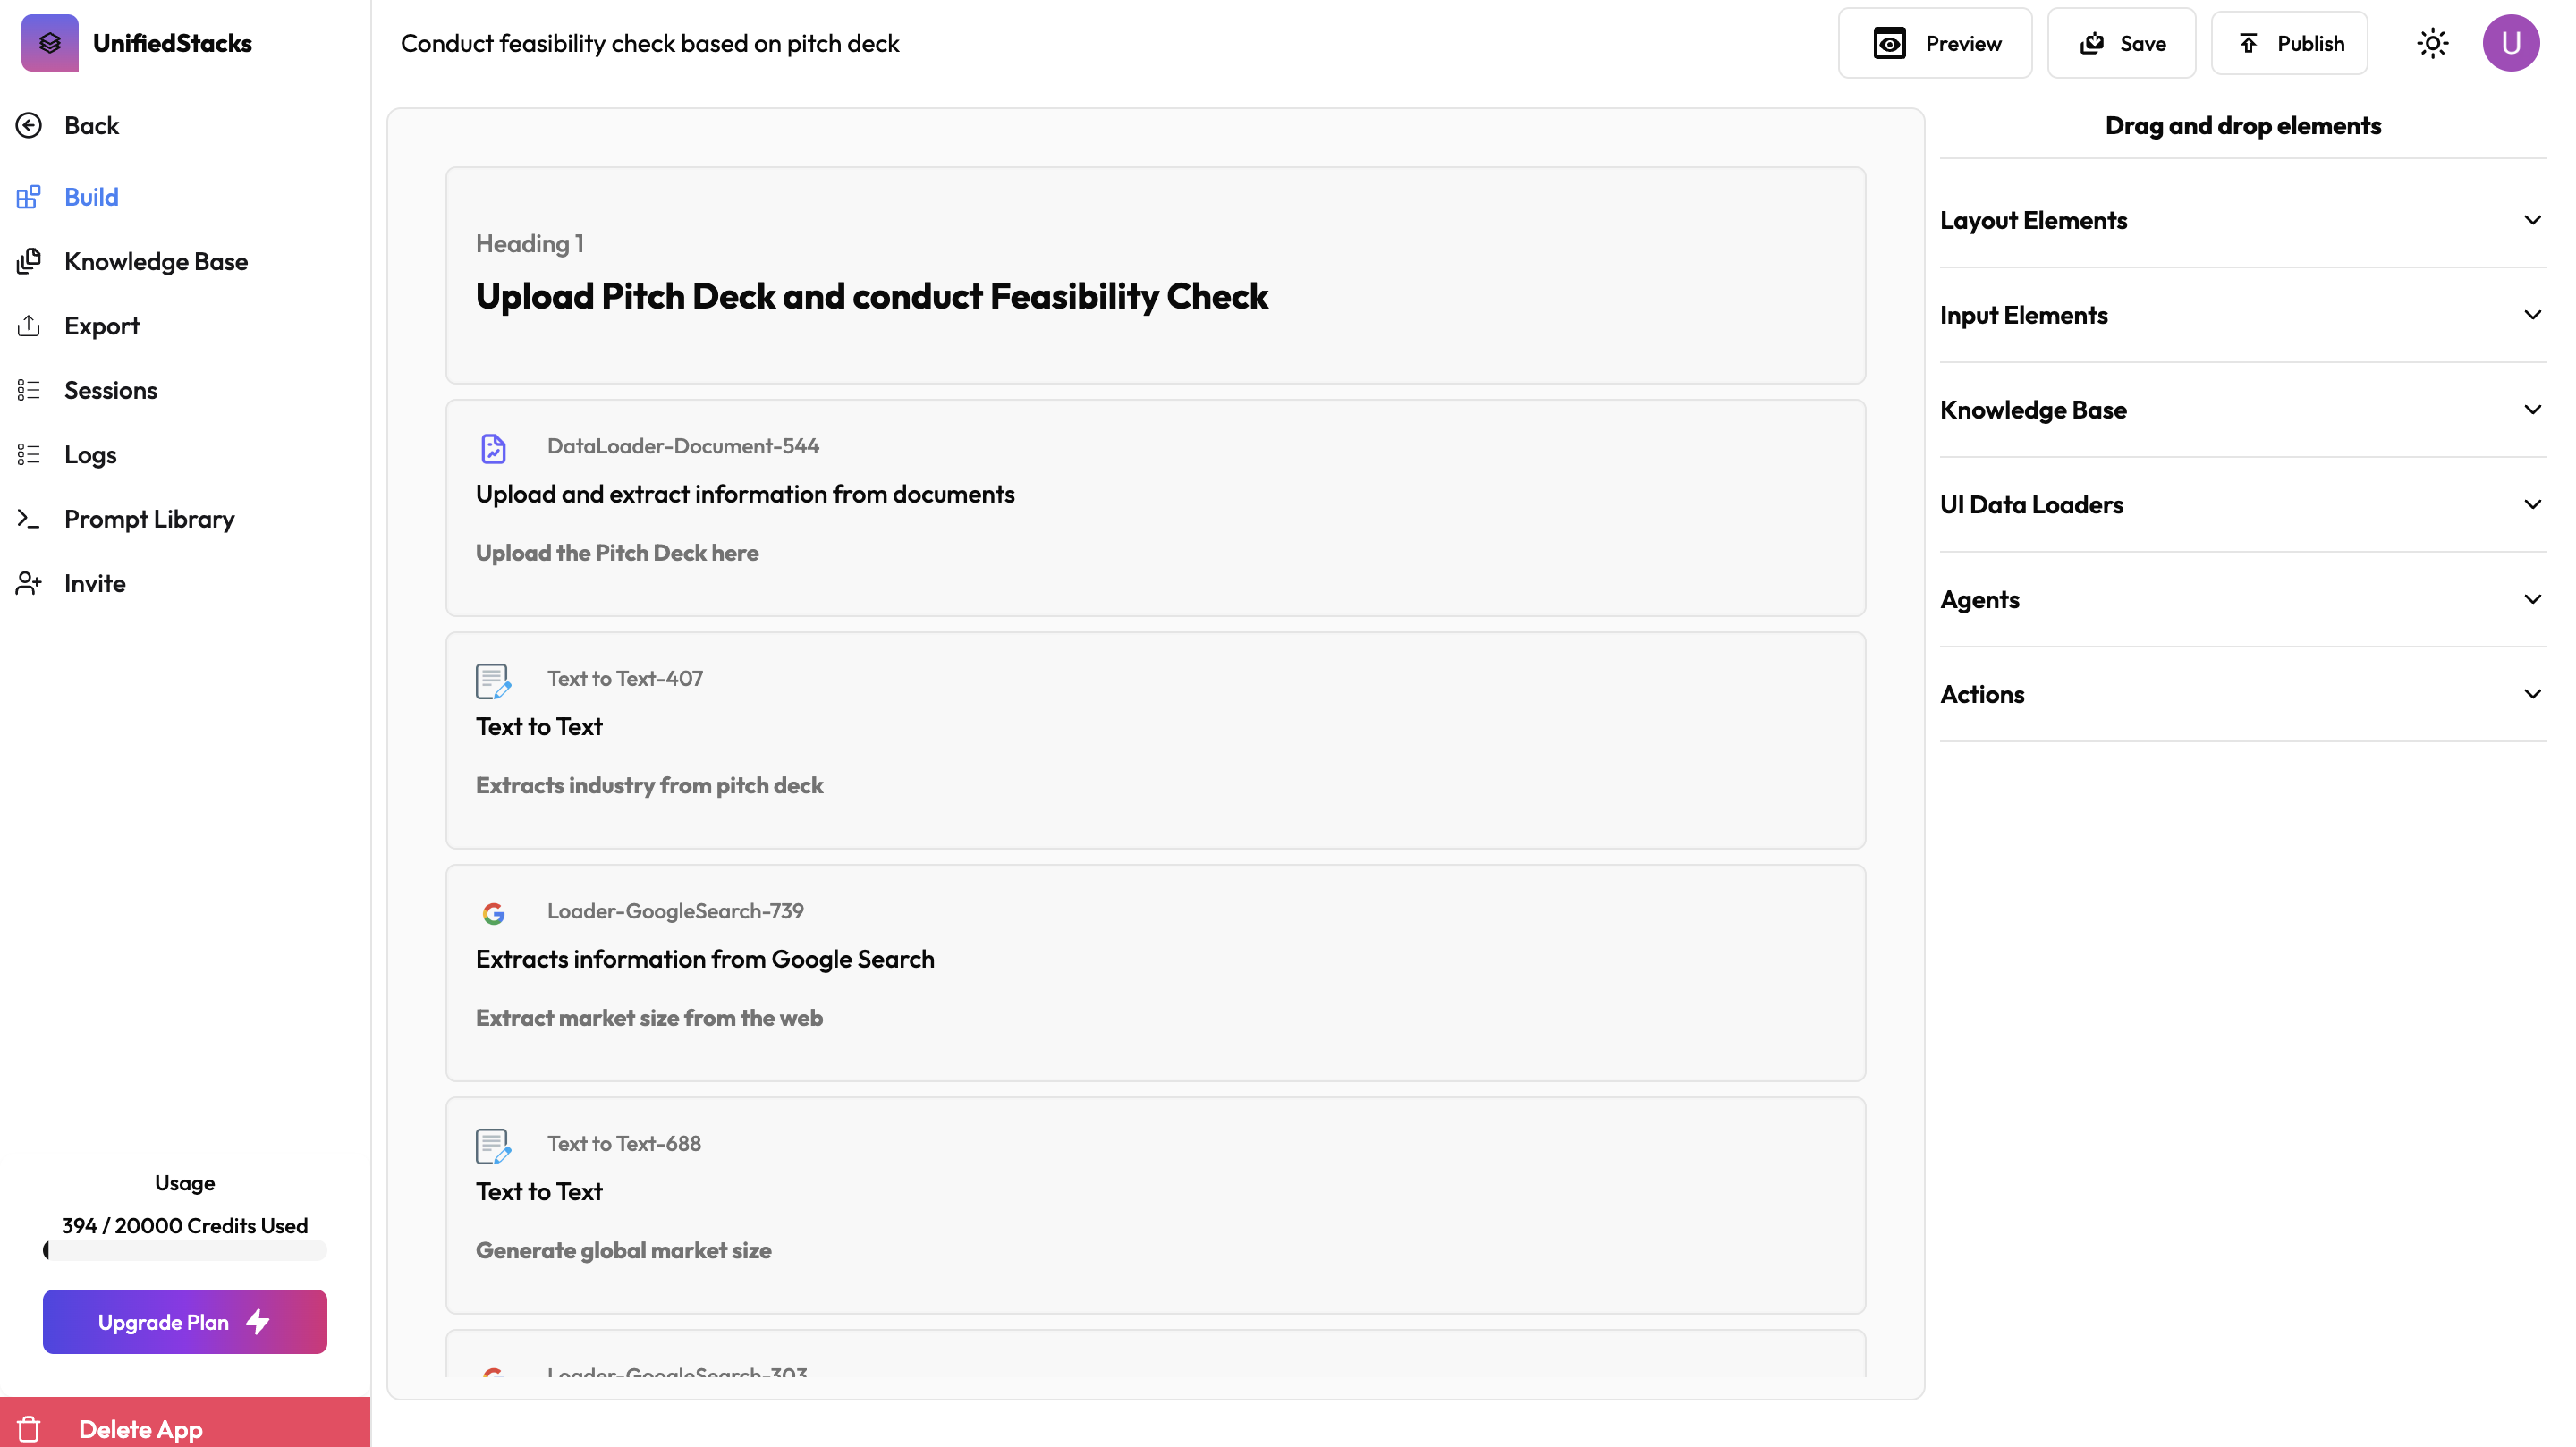Screen dimensions: 2576x1447
Task: Click the credits usage progress bar
Action: tap(185, 1250)
